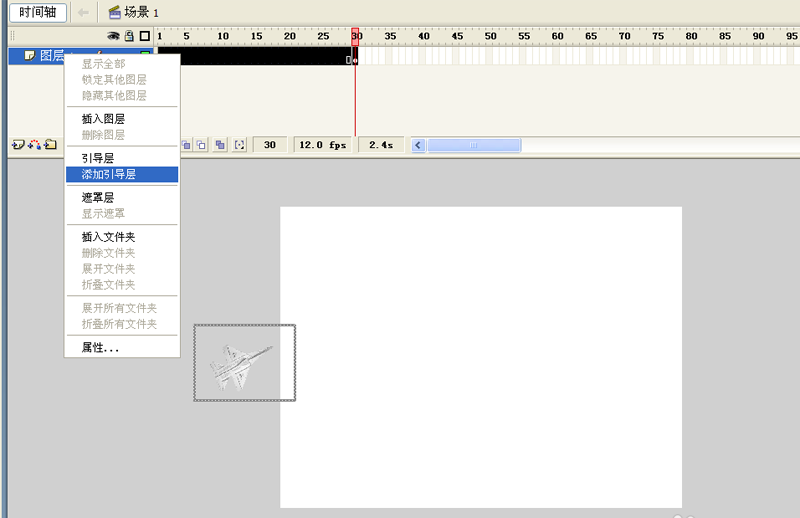This screenshot has width=800, height=518.
Task: Choose 插入图层 from the context menu
Action: (122, 119)
